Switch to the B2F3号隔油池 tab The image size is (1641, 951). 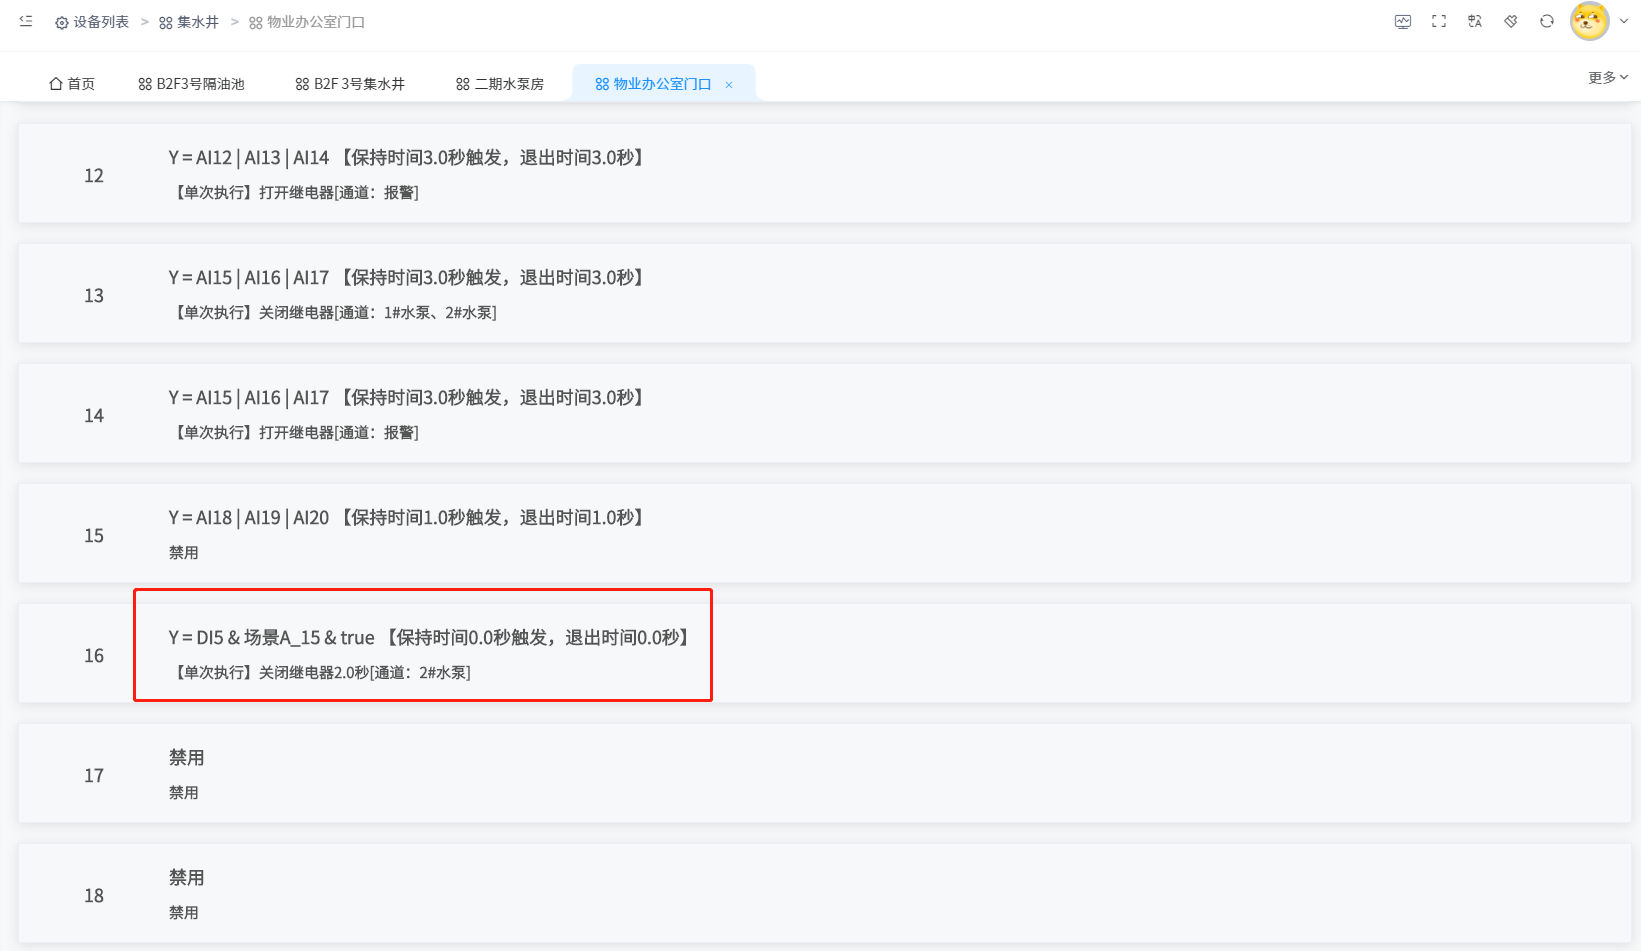point(191,84)
